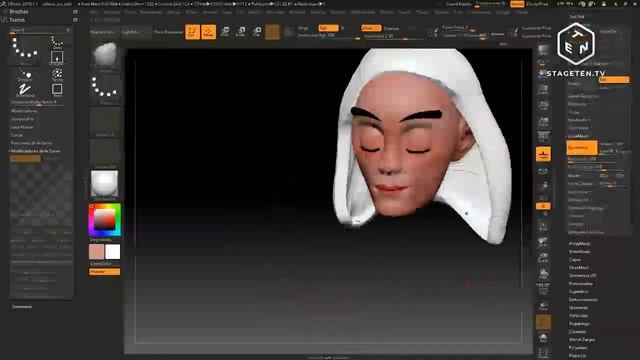Open the Máscaras section
The image size is (640, 360).
578,307
